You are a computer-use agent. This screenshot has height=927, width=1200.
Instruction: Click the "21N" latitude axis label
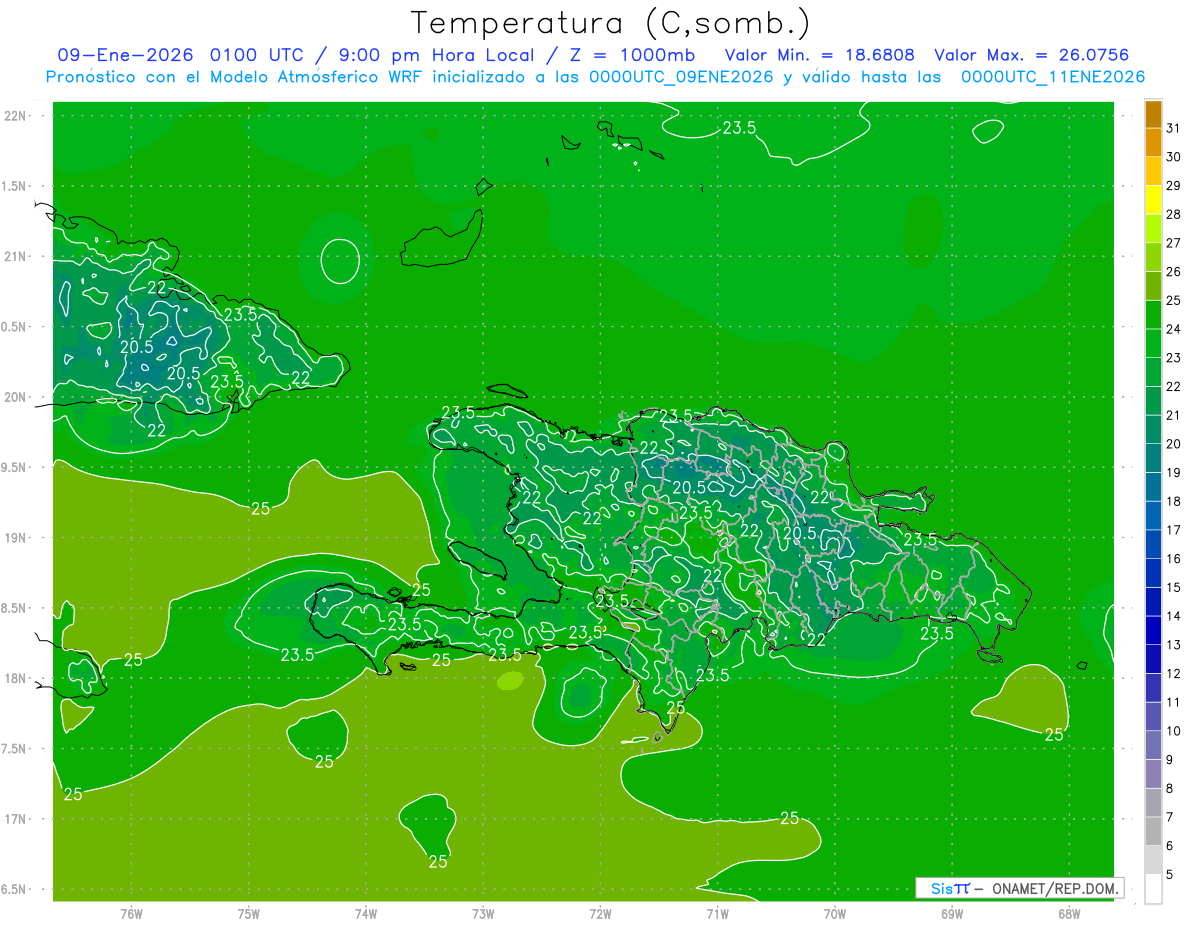coord(15,256)
